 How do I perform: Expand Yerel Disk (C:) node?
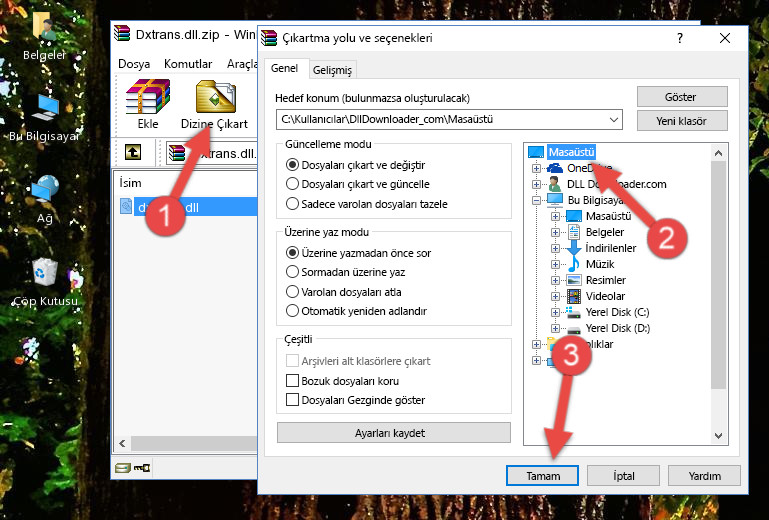(x=555, y=312)
